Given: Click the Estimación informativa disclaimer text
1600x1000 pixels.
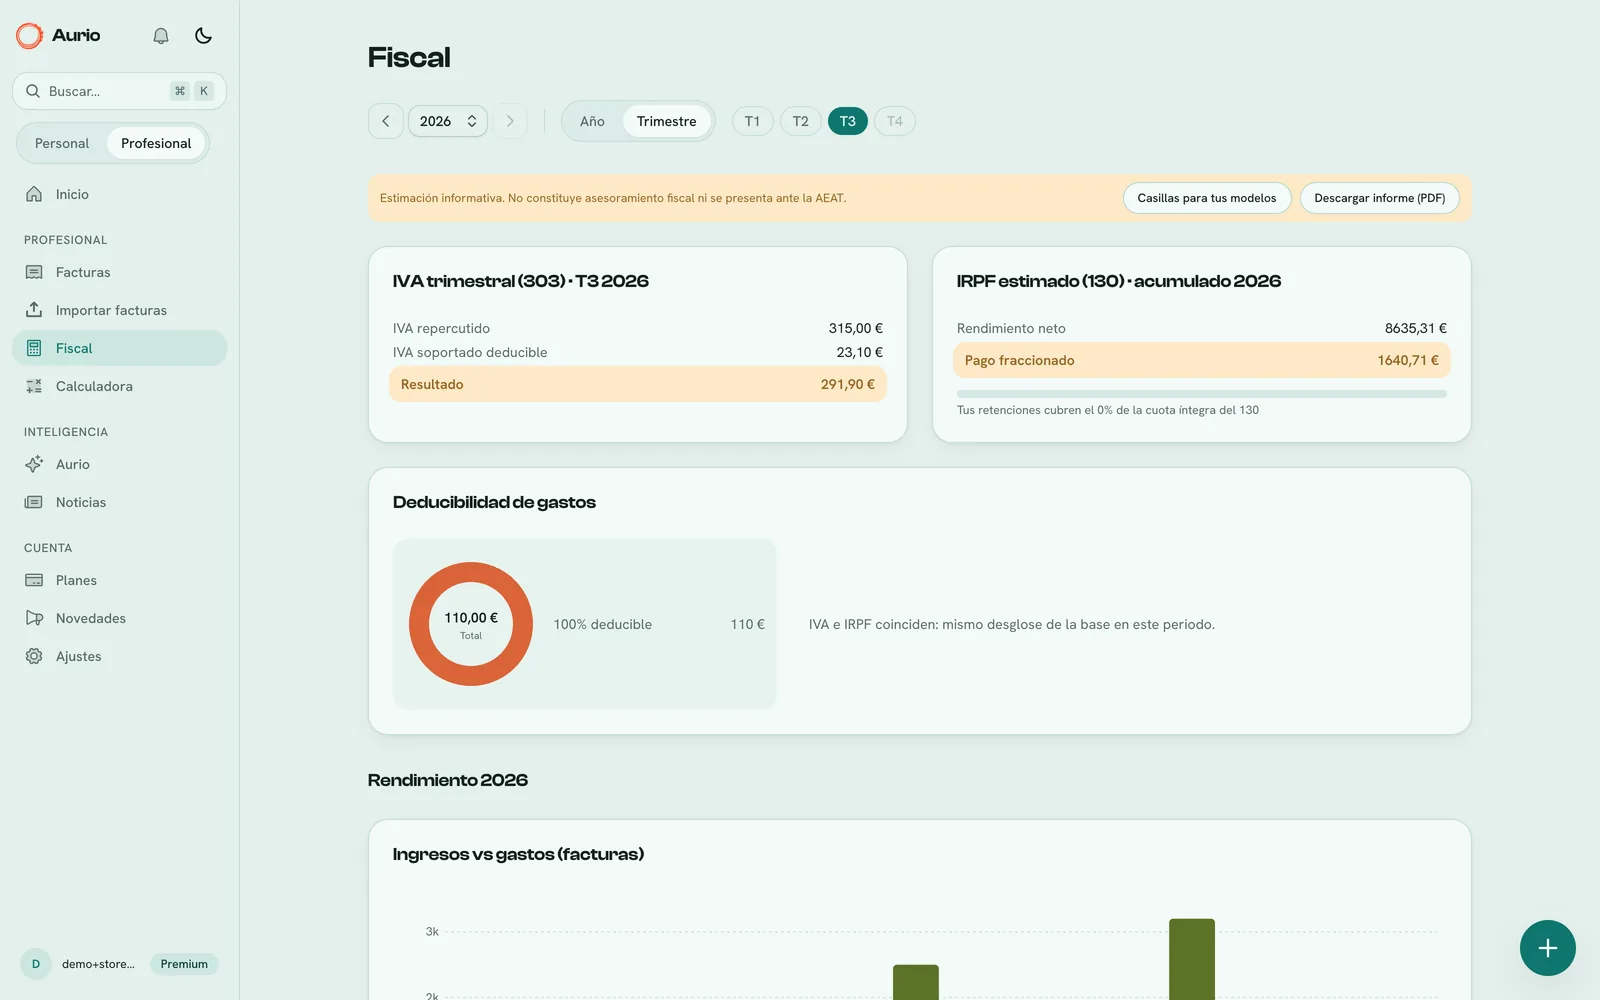Looking at the screenshot, I should (613, 198).
